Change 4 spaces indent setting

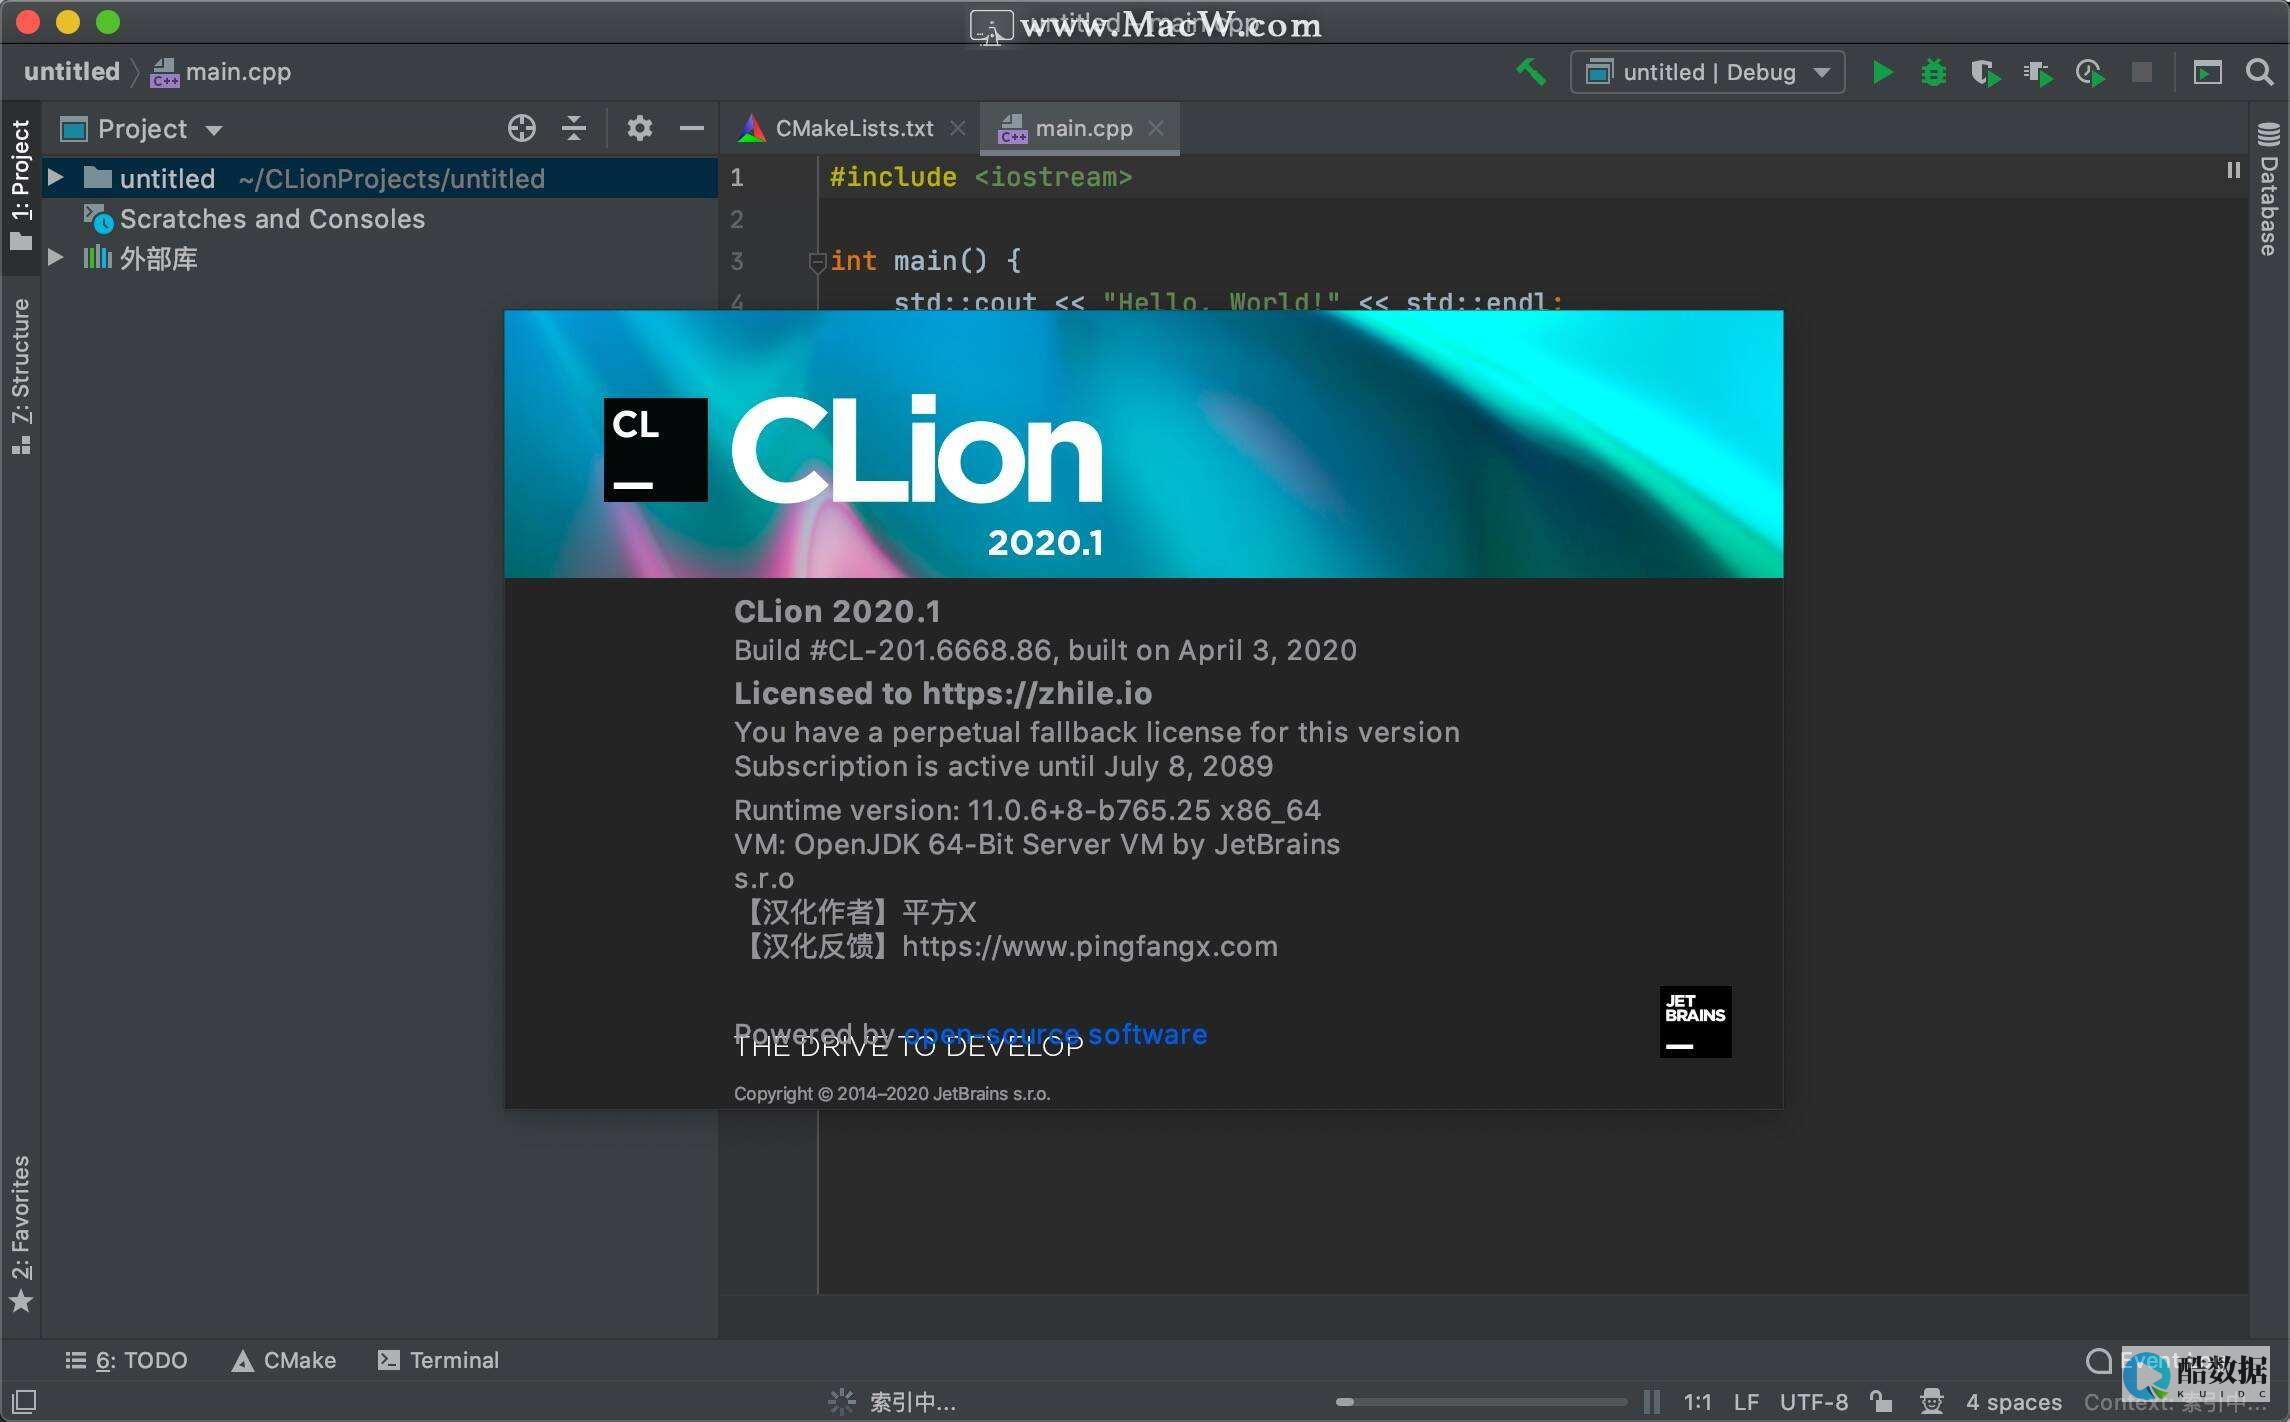point(2013,1402)
